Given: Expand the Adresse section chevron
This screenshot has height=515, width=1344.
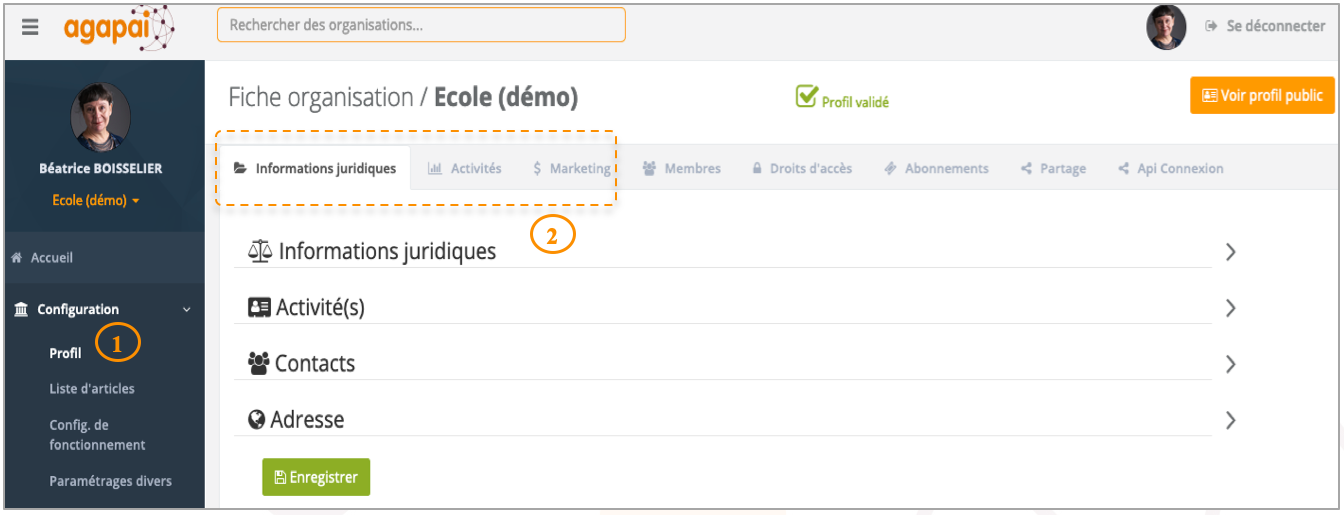Looking at the screenshot, I should 1231,420.
